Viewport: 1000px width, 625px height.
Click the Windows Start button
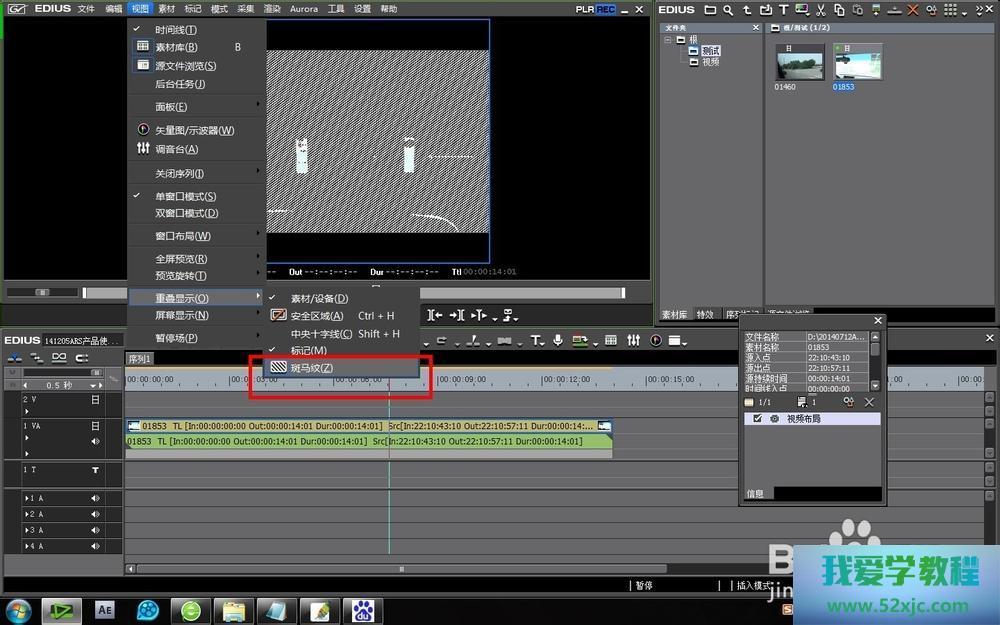(19, 609)
